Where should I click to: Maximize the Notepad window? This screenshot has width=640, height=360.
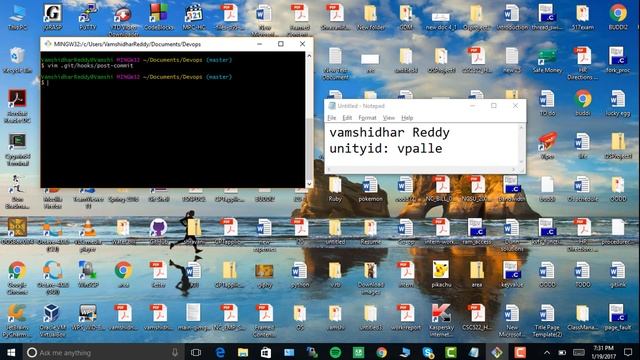coord(493,106)
